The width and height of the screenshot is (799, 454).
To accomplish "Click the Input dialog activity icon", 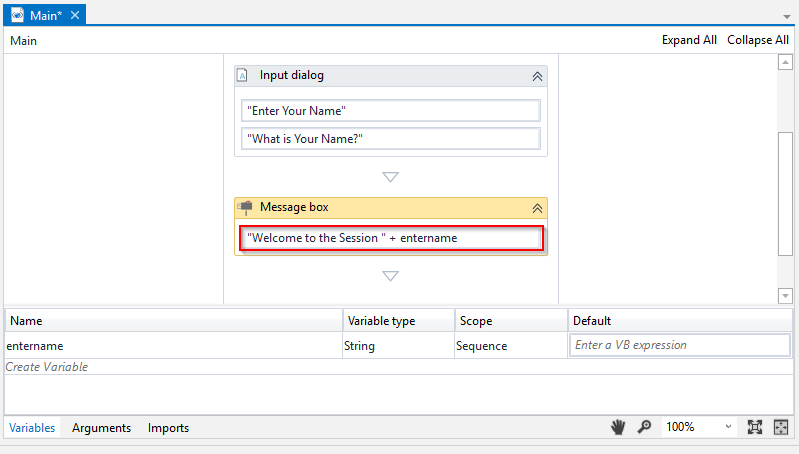I will click(243, 75).
